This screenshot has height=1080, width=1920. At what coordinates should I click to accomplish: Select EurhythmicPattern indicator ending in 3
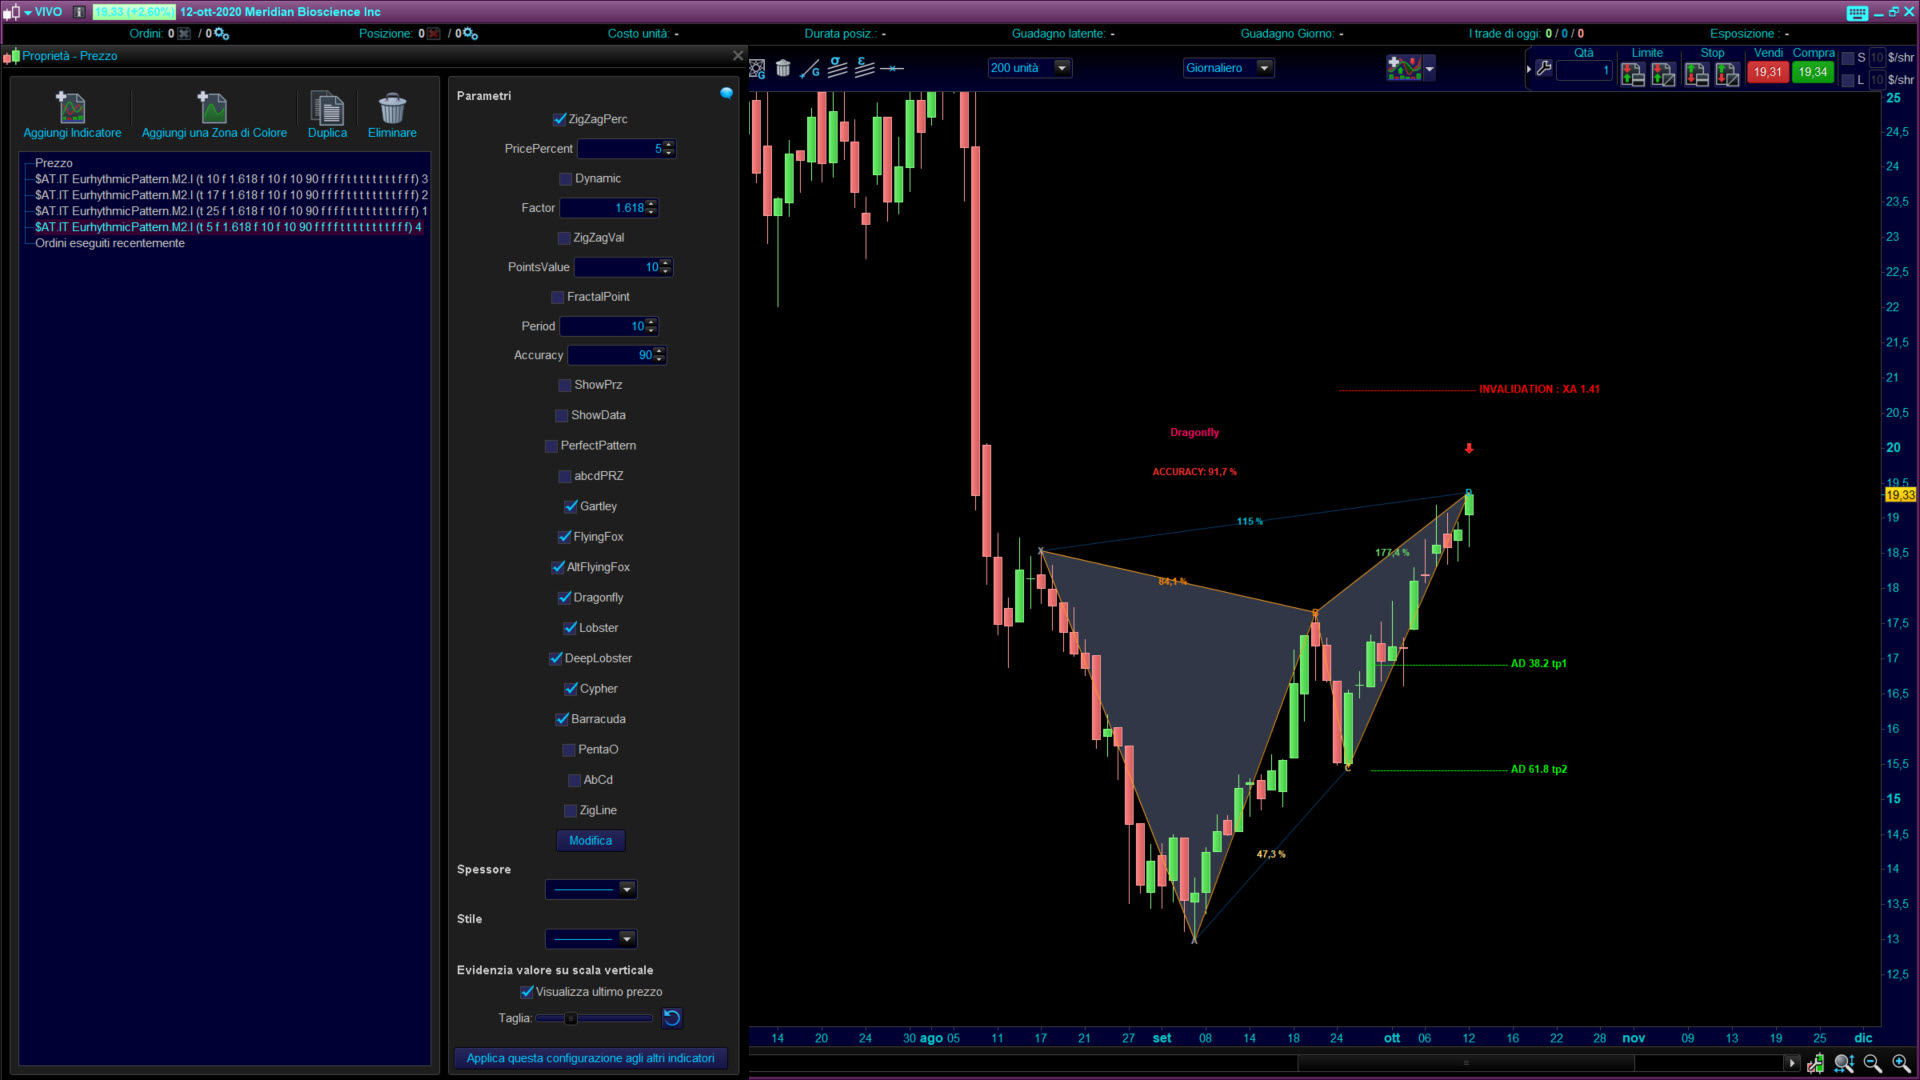point(230,179)
